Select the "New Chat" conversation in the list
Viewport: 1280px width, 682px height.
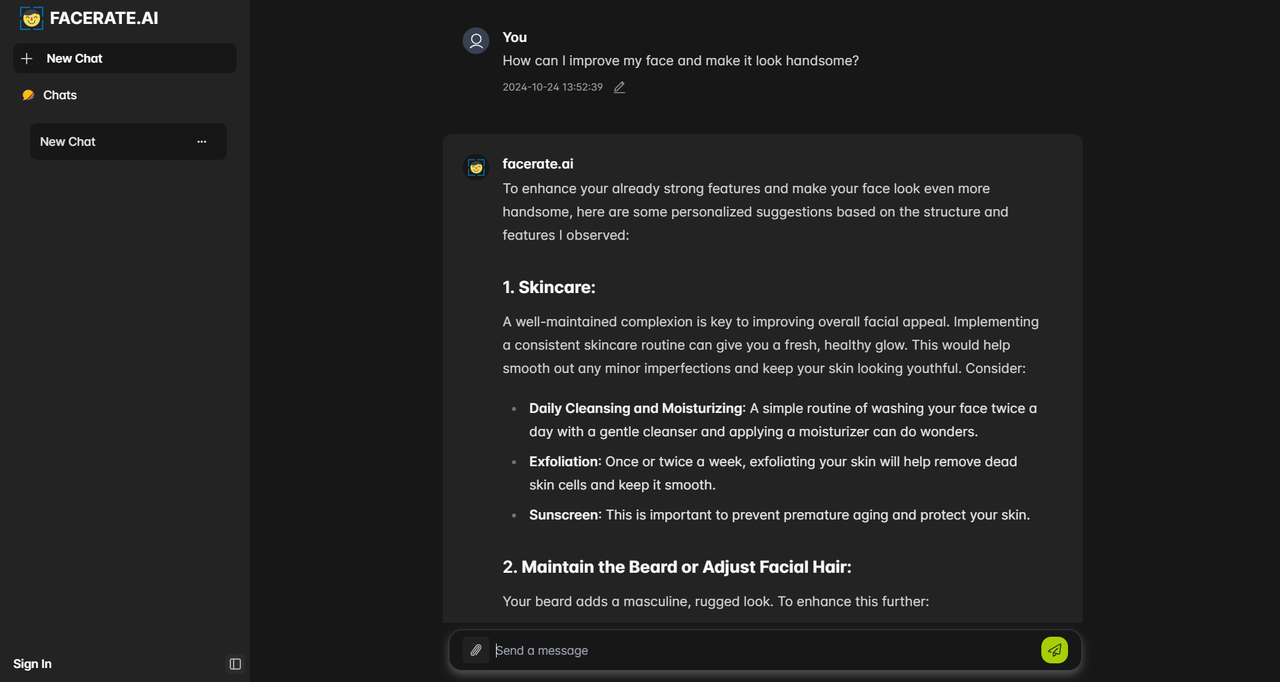pos(68,142)
